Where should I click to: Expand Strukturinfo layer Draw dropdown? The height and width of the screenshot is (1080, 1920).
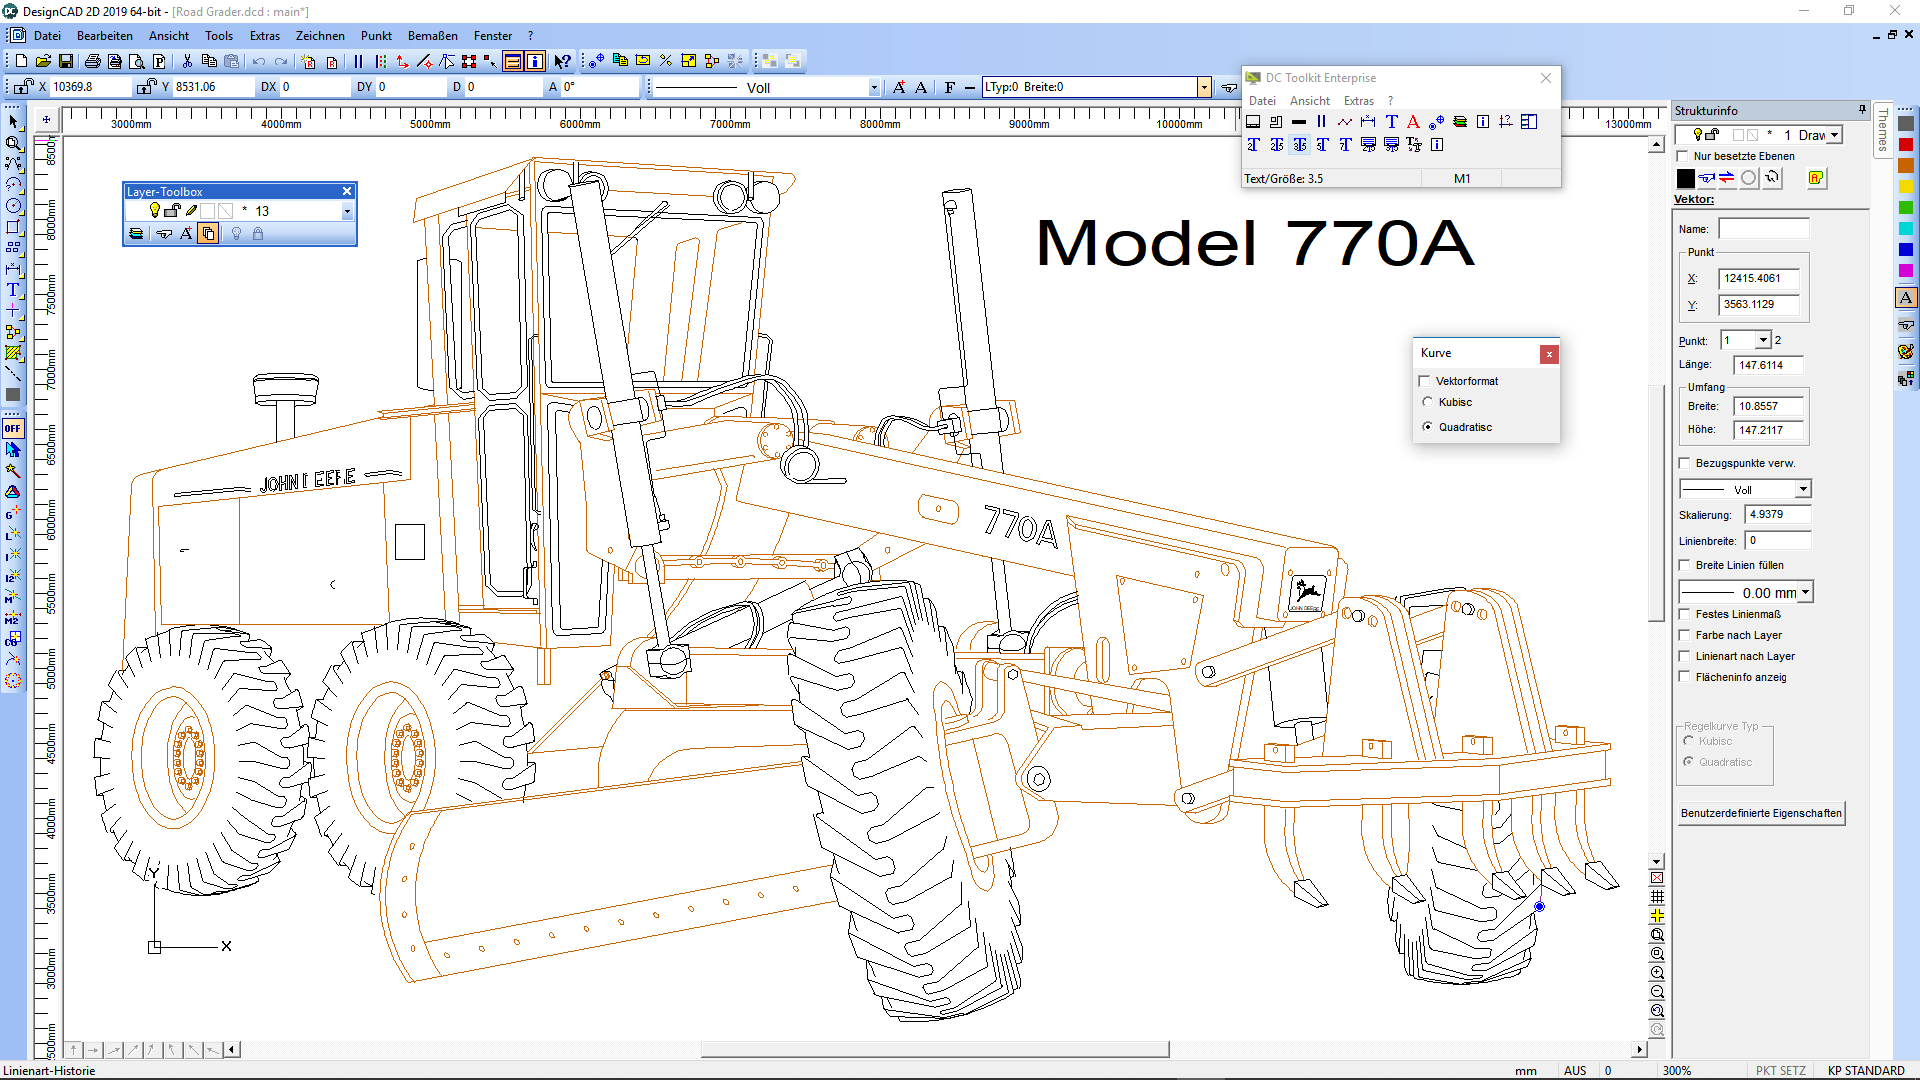click(1834, 135)
